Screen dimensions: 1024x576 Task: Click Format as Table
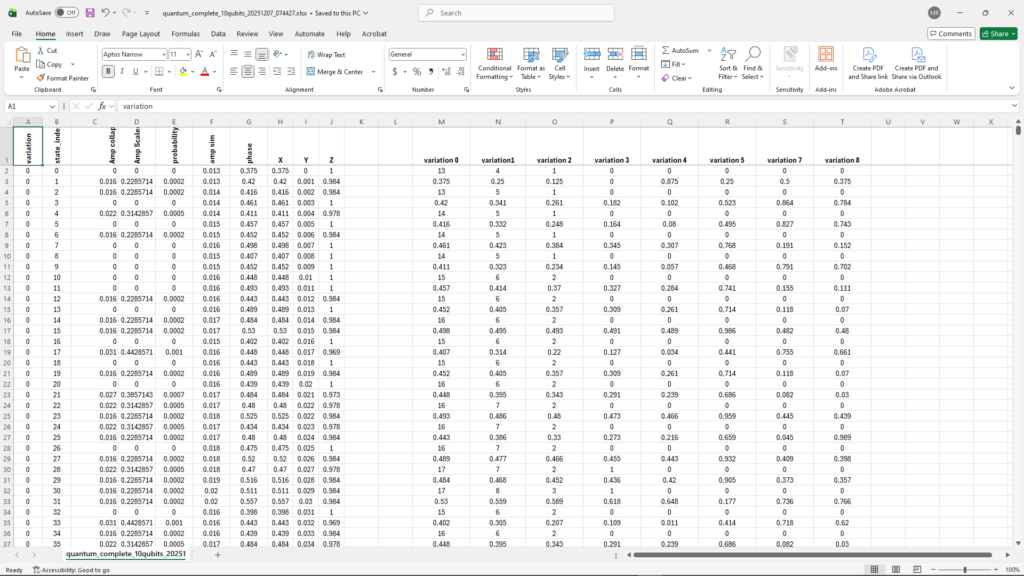coord(531,64)
